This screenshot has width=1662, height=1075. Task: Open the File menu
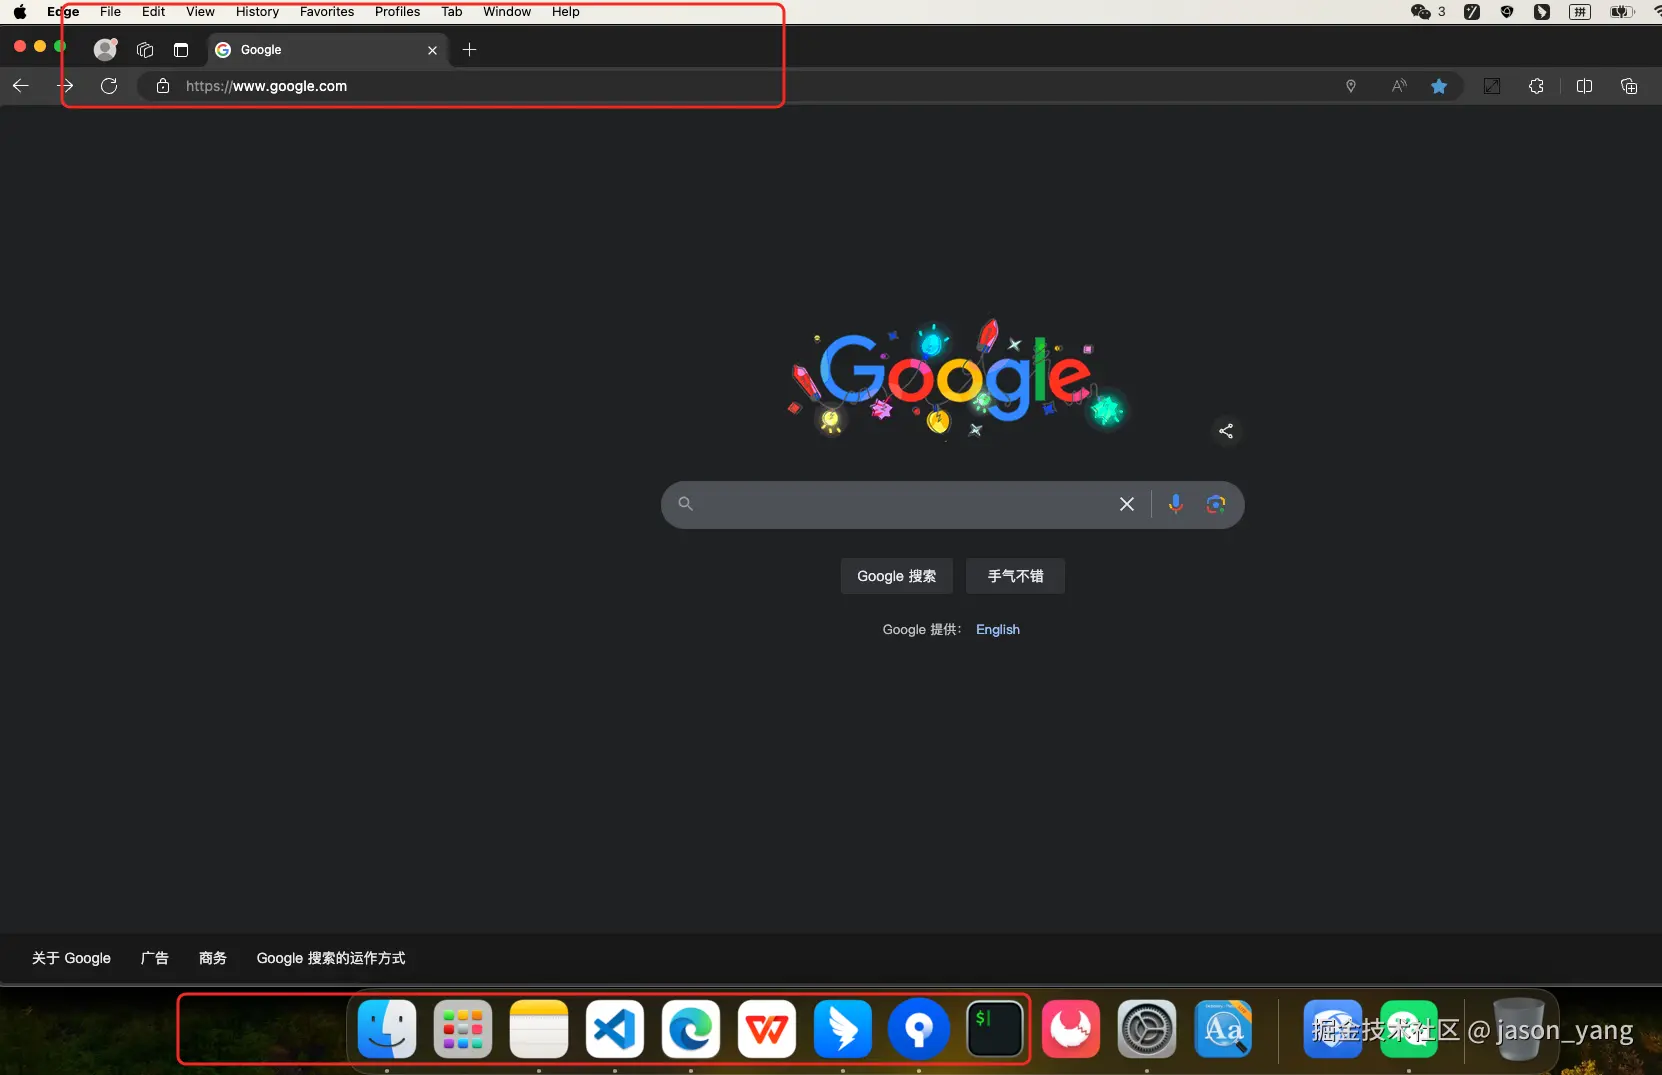110,12
